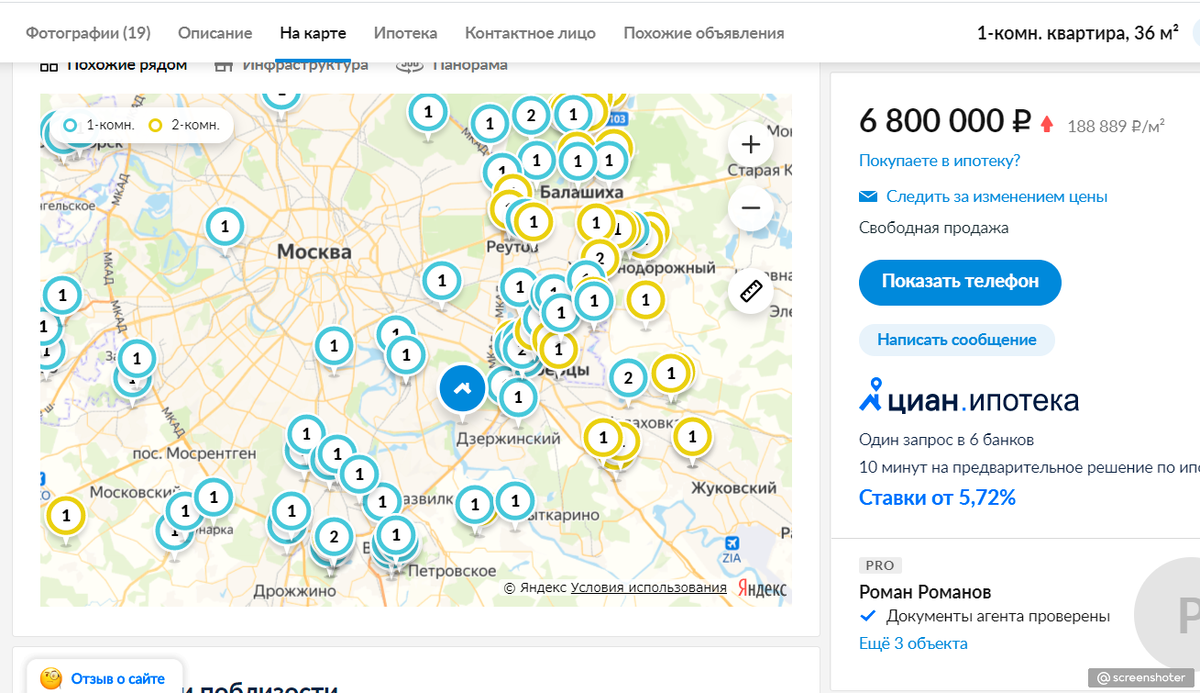Open the Ипотека tab
The width and height of the screenshot is (1200, 693).
405,32
